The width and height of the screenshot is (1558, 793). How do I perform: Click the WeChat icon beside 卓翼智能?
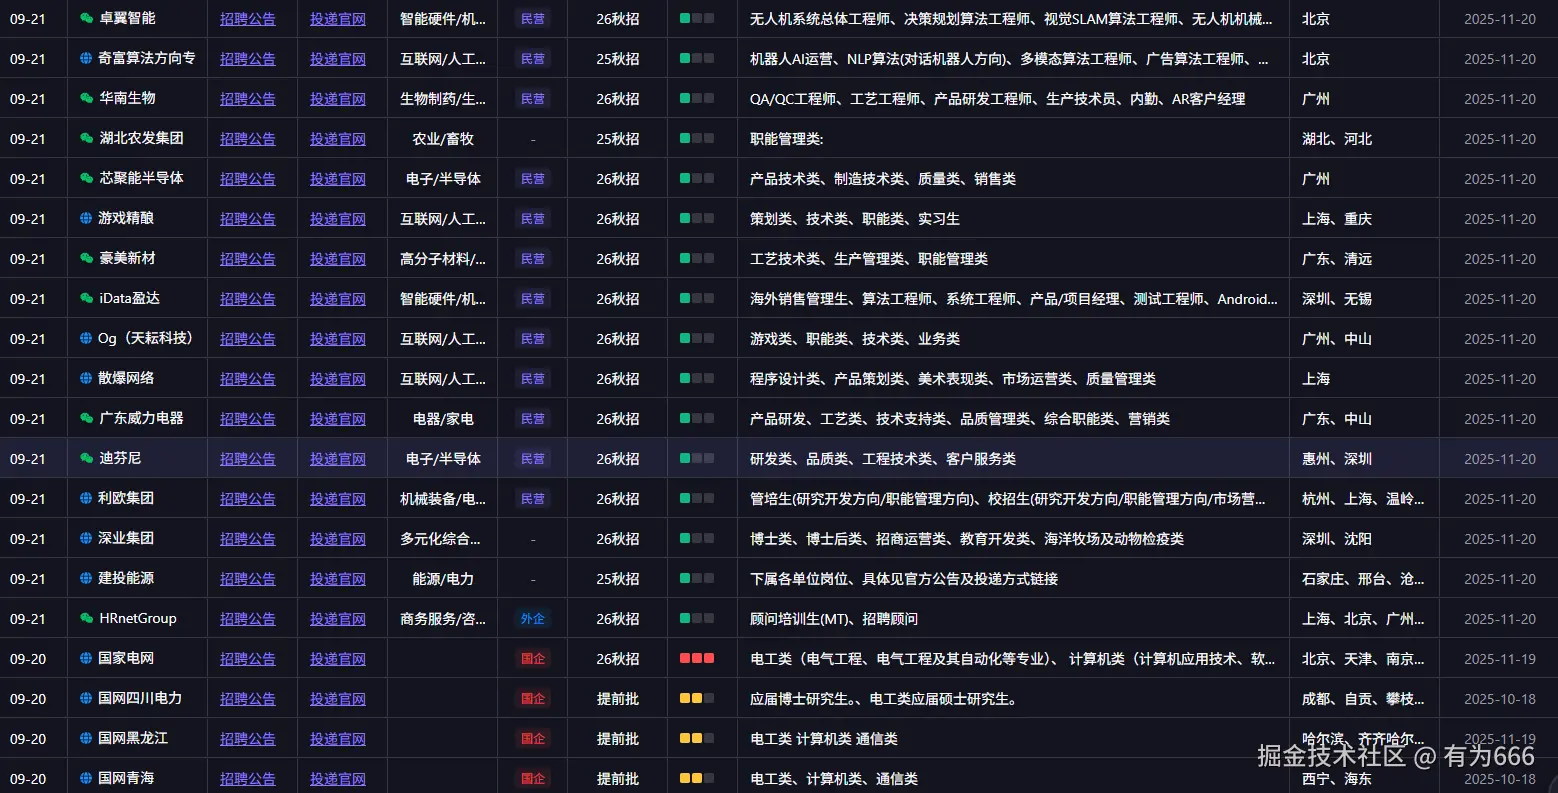[87, 18]
